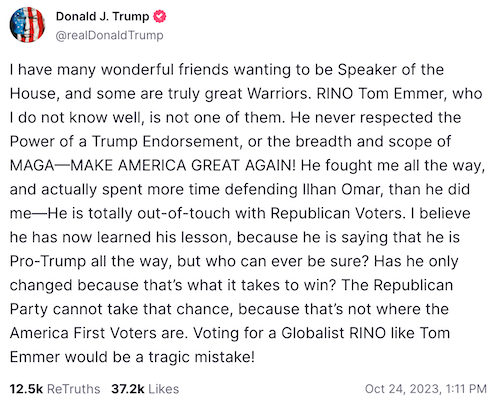The height and width of the screenshot is (402, 500).
Task: Click the name 'Ilhan Omar' in the post
Action: point(341,190)
